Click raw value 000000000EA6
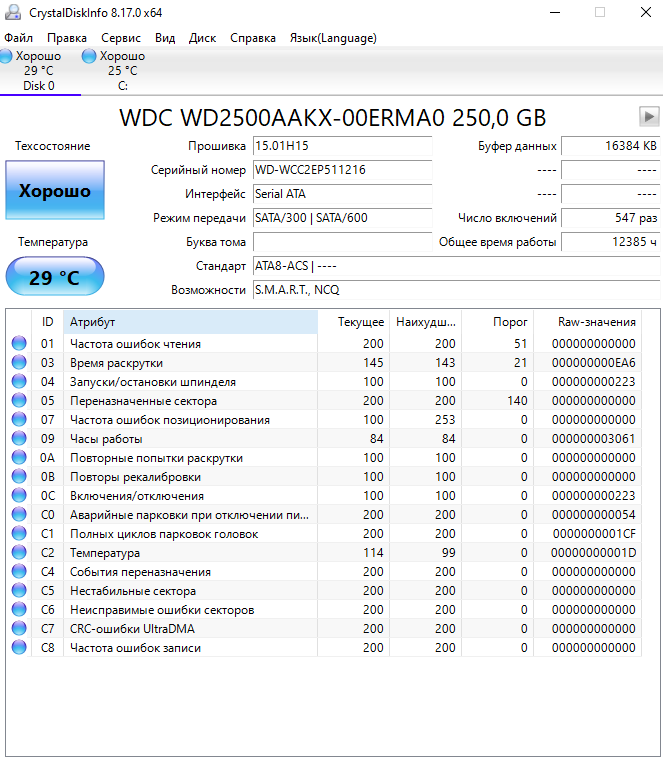 coord(593,363)
